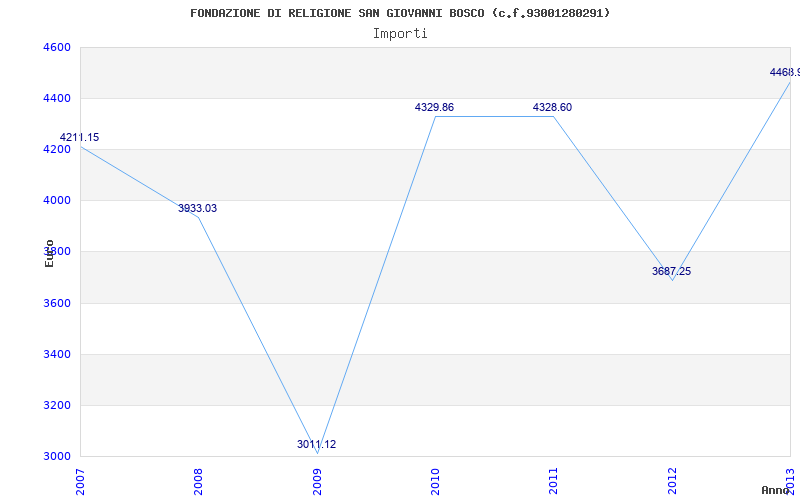The height and width of the screenshot is (500, 800).
Task: Select the 4329.86 data label
Action: 434,108
